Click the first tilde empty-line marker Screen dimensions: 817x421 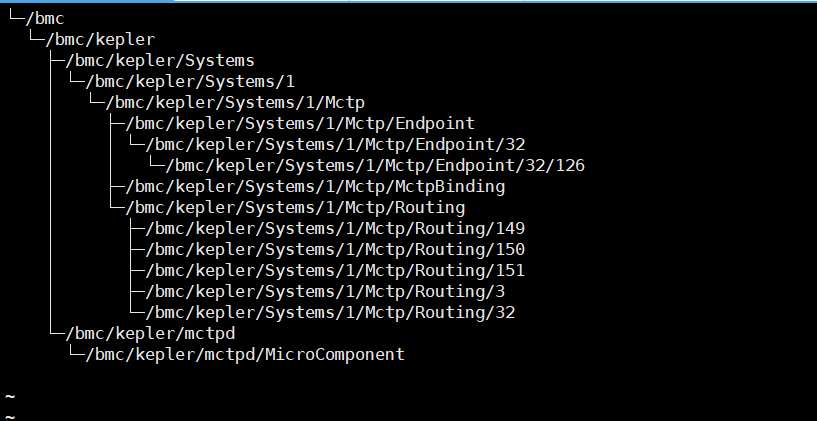9,397
